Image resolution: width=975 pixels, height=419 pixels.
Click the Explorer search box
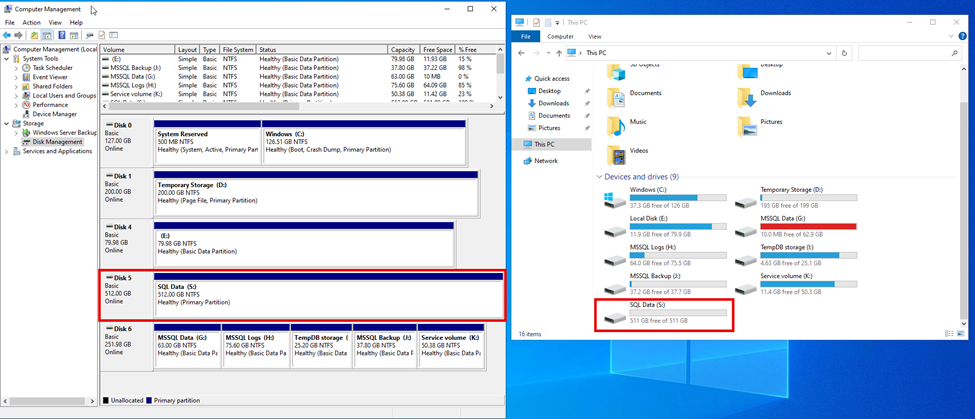point(909,53)
